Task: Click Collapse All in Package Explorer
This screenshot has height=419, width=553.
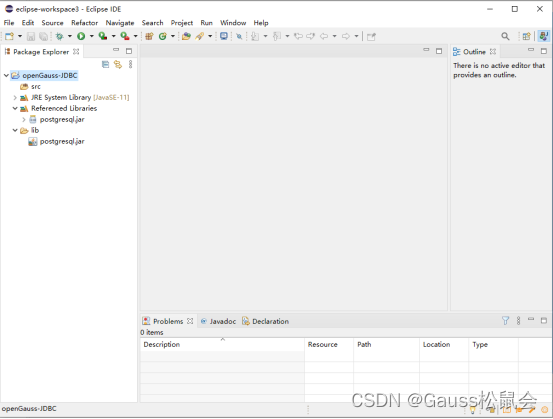Action: tap(105, 64)
